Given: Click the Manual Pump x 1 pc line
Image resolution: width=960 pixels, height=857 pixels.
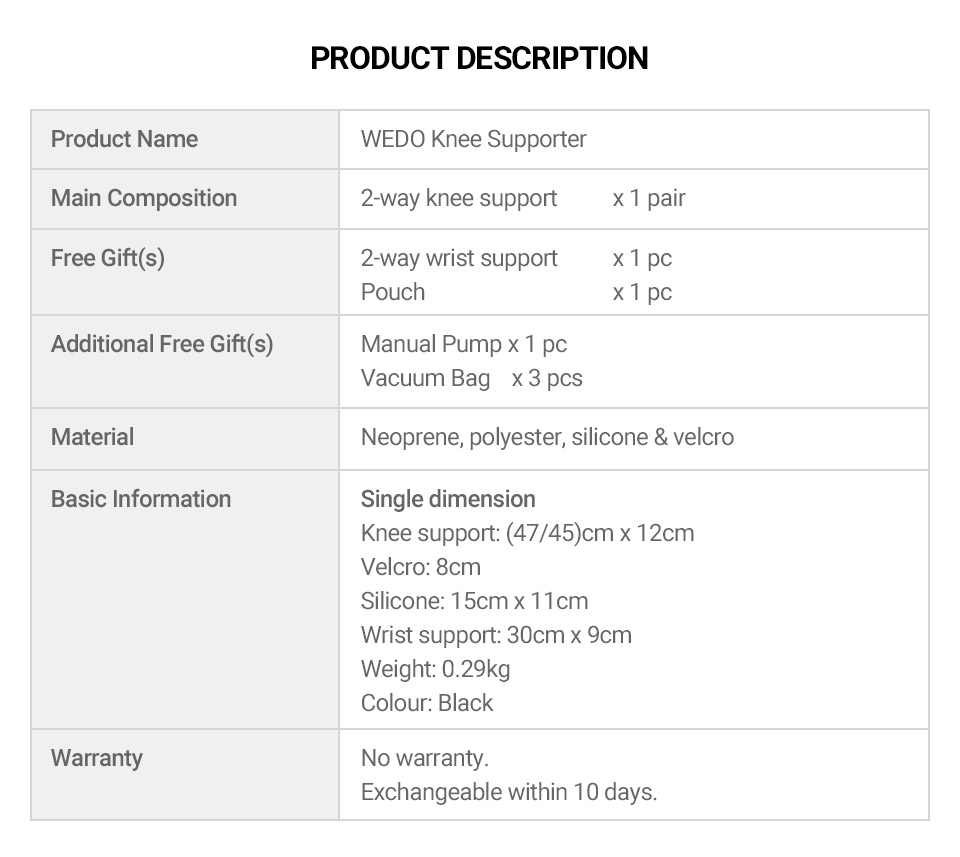Looking at the screenshot, I should coord(463,344).
